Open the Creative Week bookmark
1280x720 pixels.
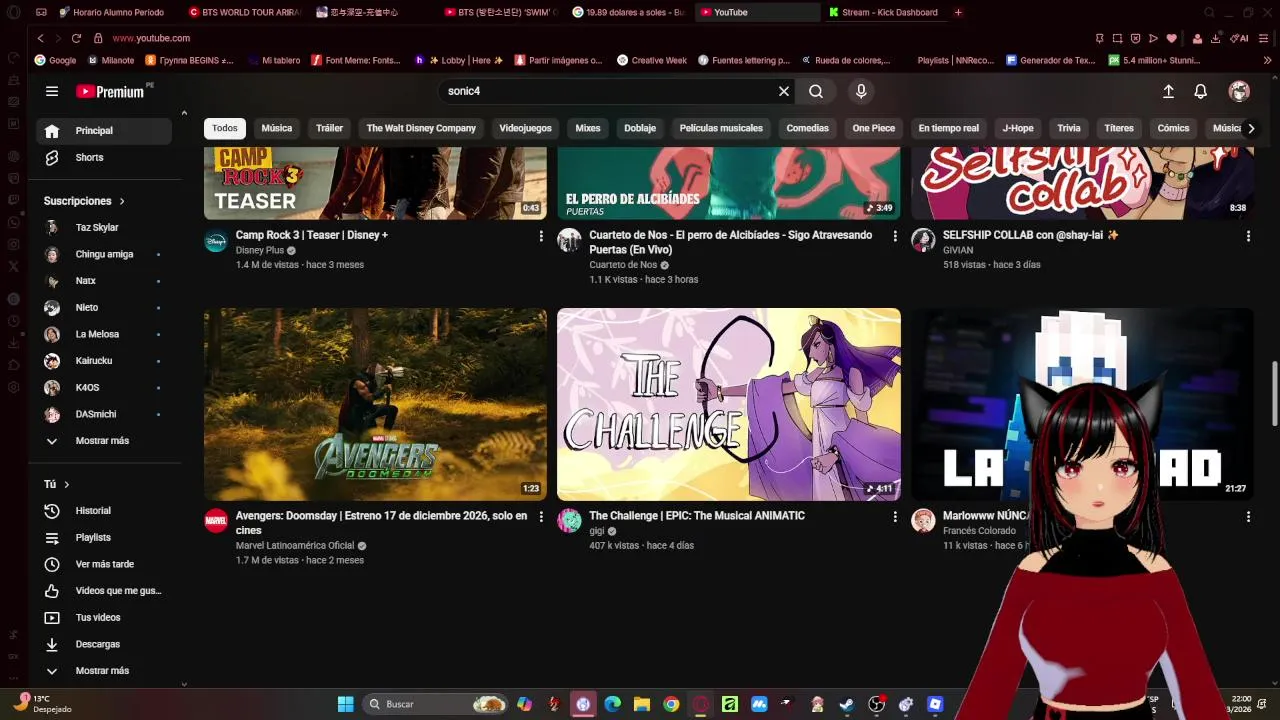652,60
